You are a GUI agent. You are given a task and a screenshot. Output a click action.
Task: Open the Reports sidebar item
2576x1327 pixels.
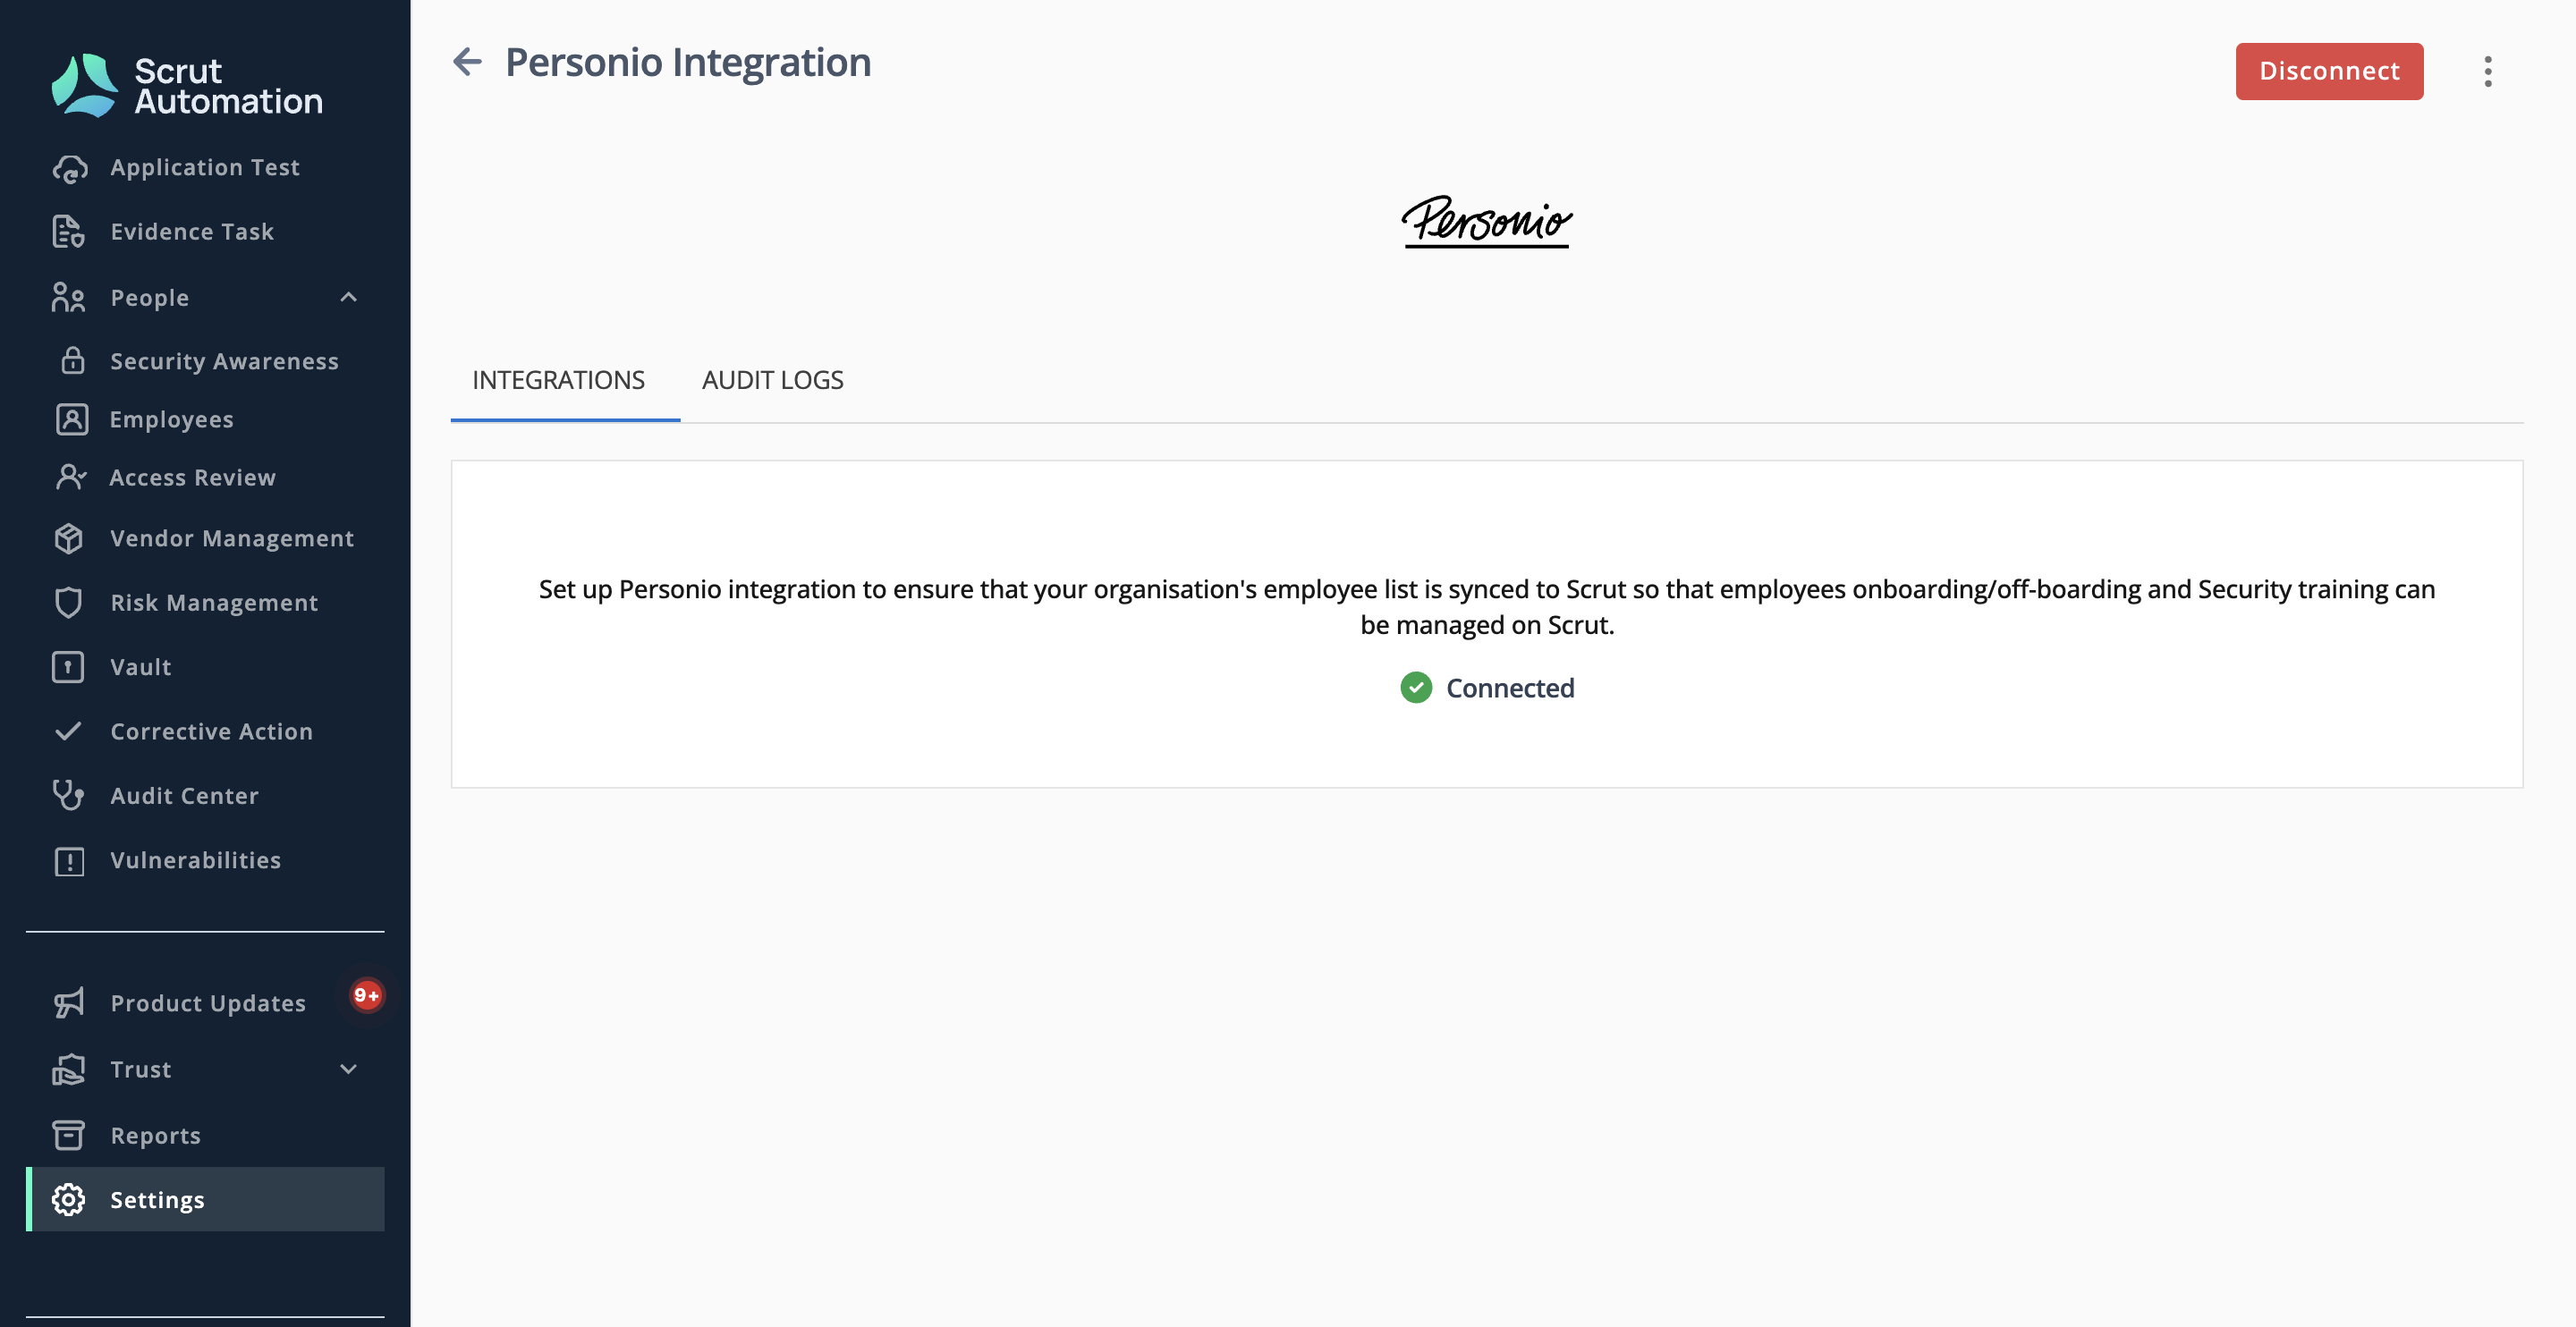[x=155, y=1136]
